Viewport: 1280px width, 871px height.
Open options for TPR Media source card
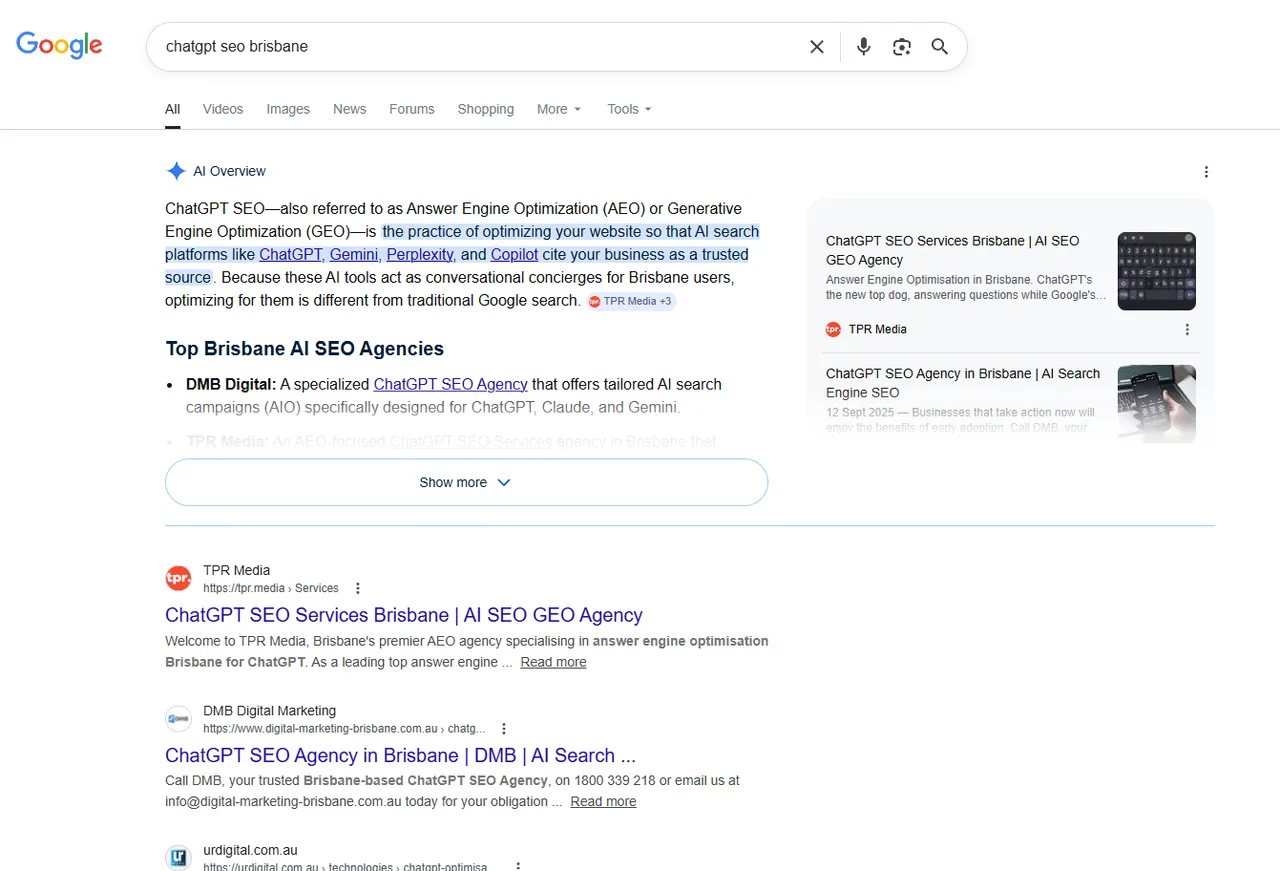click(1187, 329)
